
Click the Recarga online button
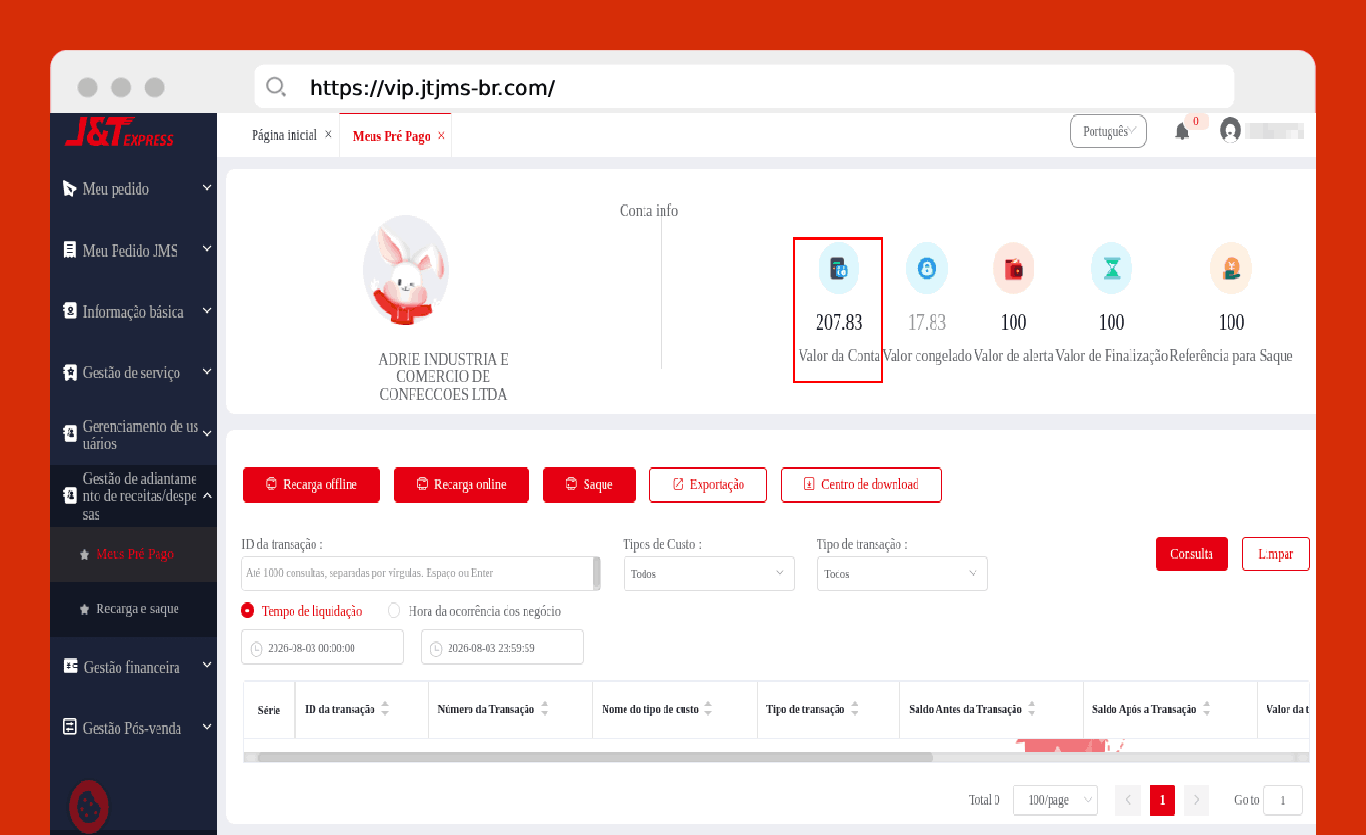pyautogui.click(x=461, y=484)
